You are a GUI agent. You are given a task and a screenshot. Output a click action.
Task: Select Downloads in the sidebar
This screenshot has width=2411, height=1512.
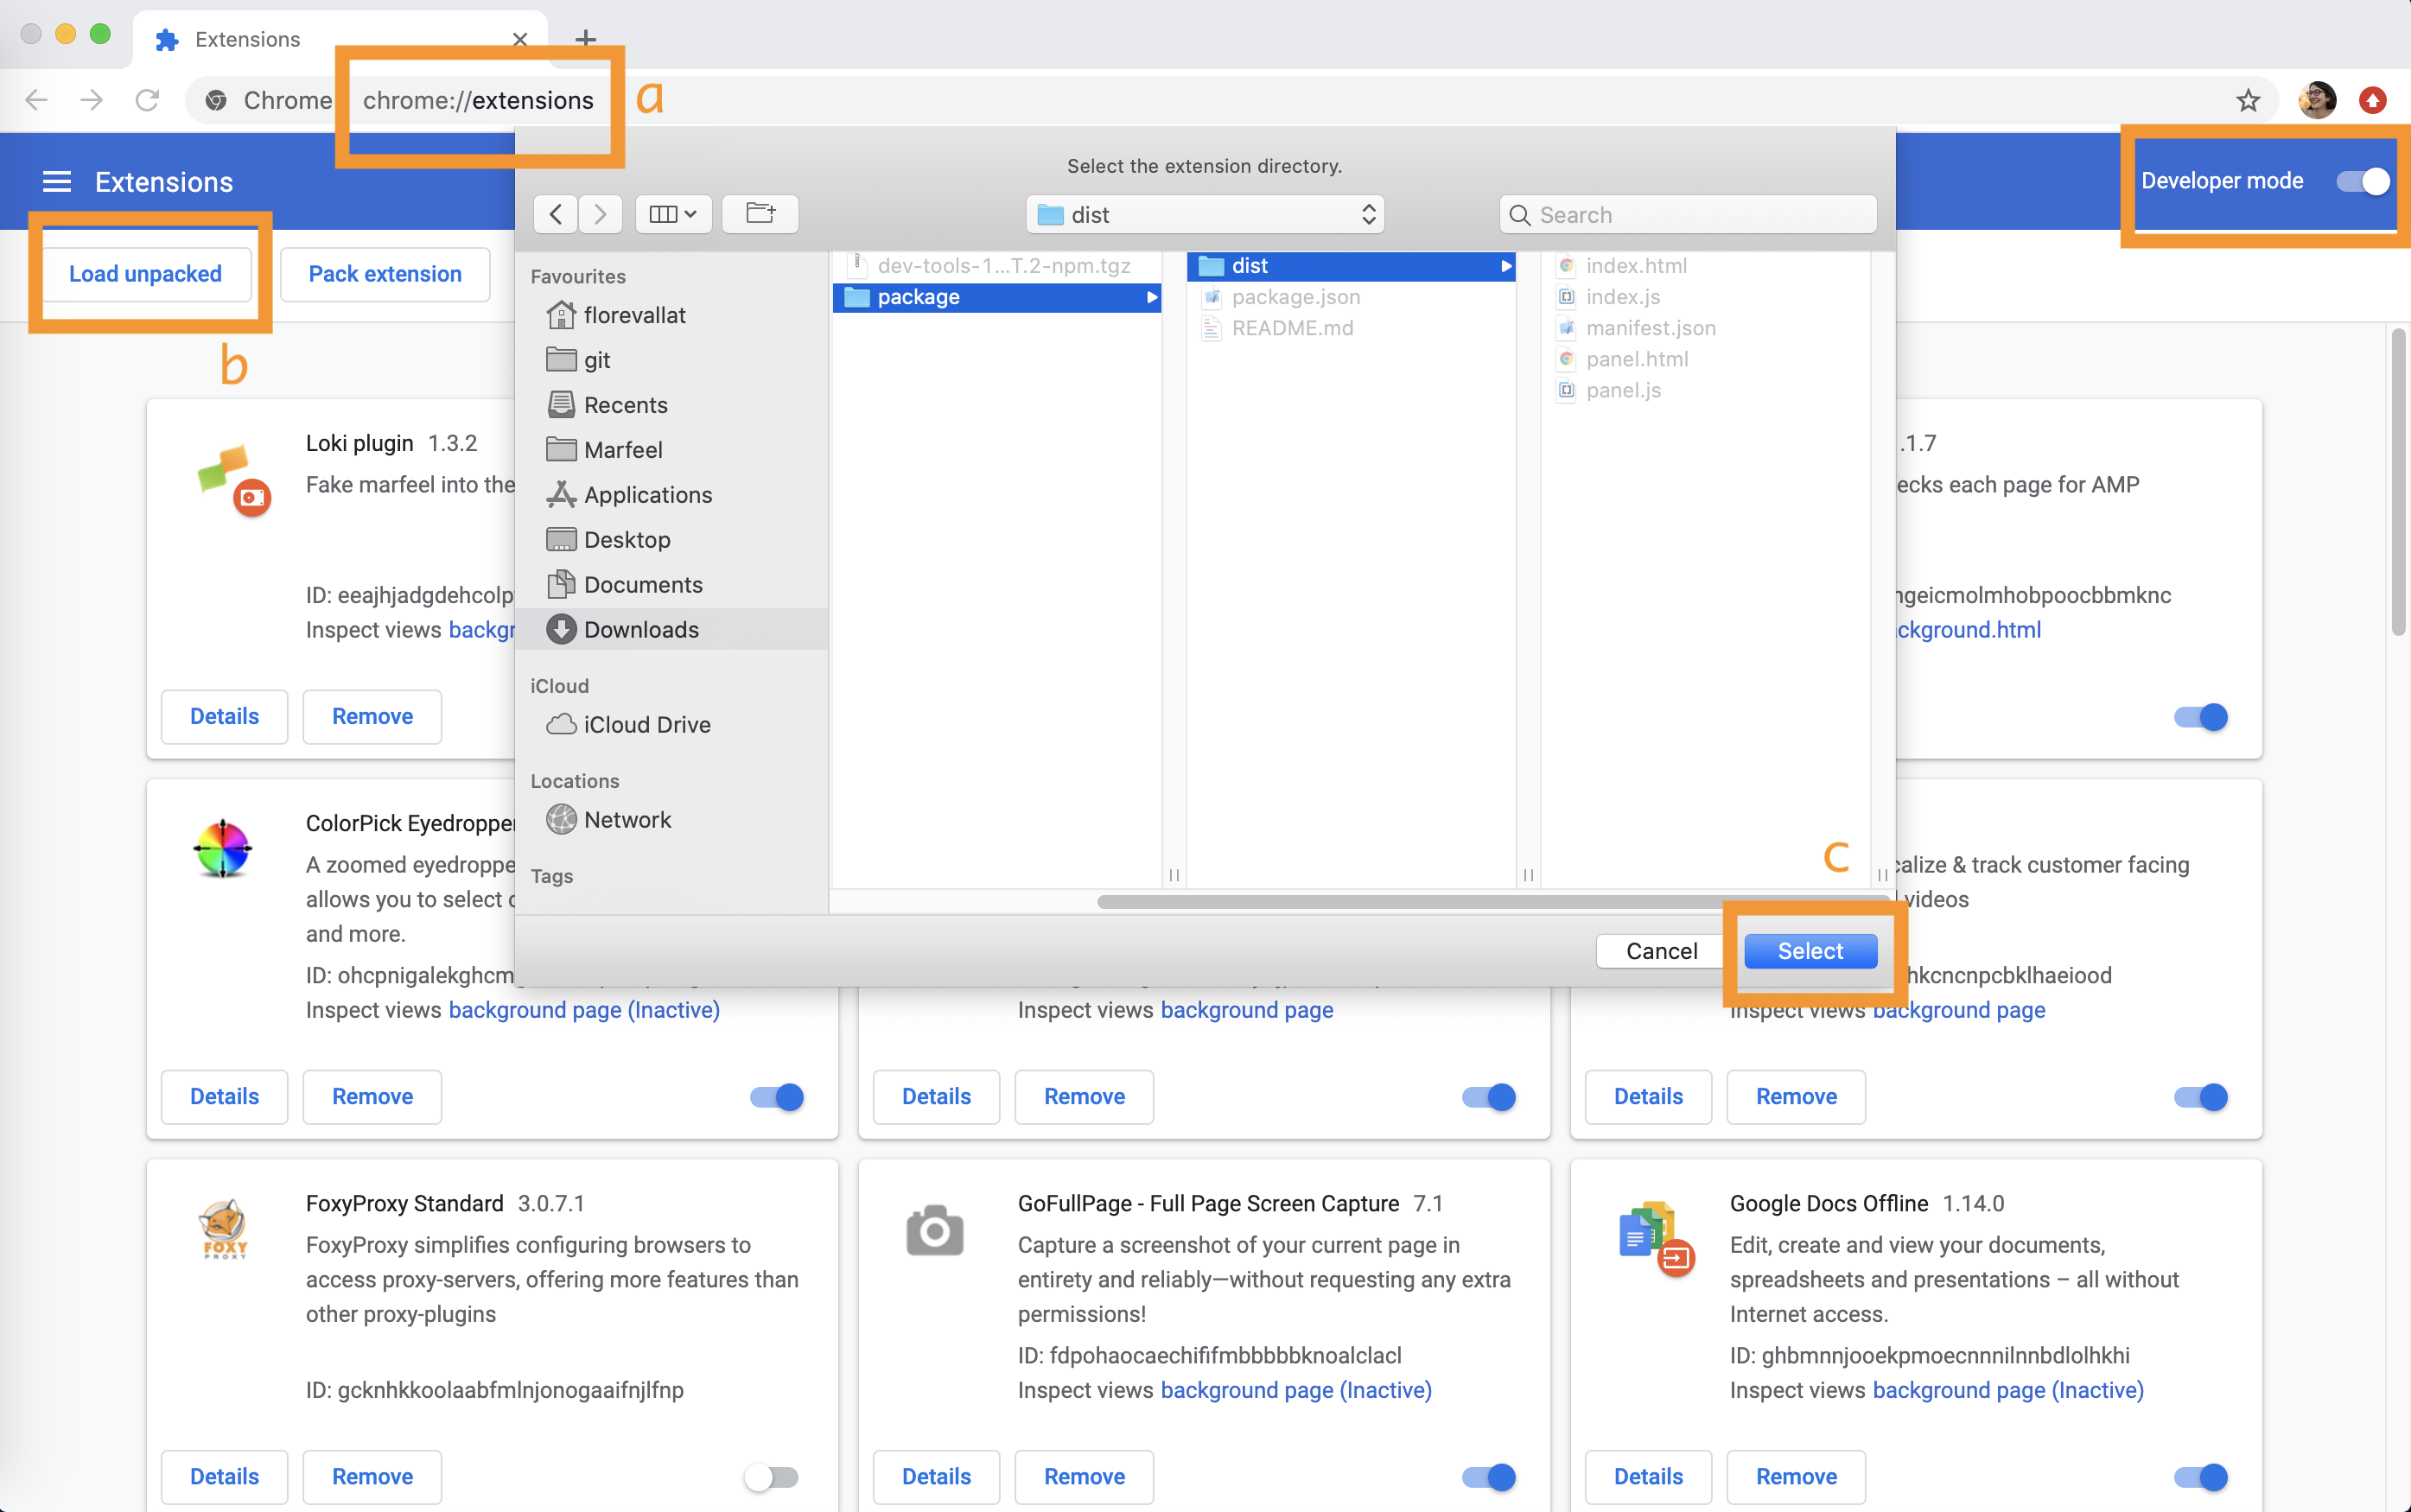672,630
